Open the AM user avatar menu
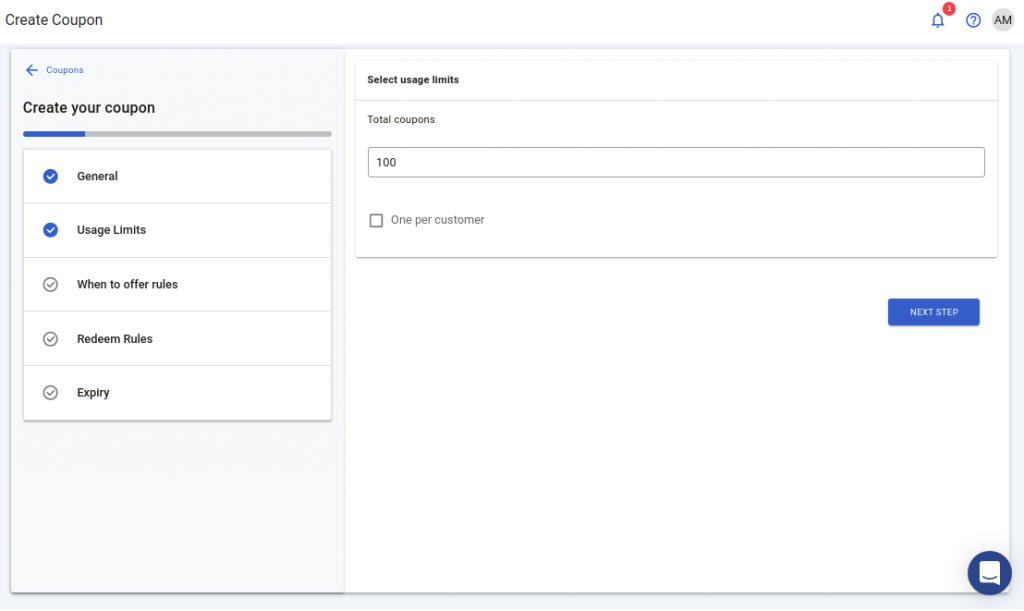This screenshot has width=1024, height=611. 1002,20
